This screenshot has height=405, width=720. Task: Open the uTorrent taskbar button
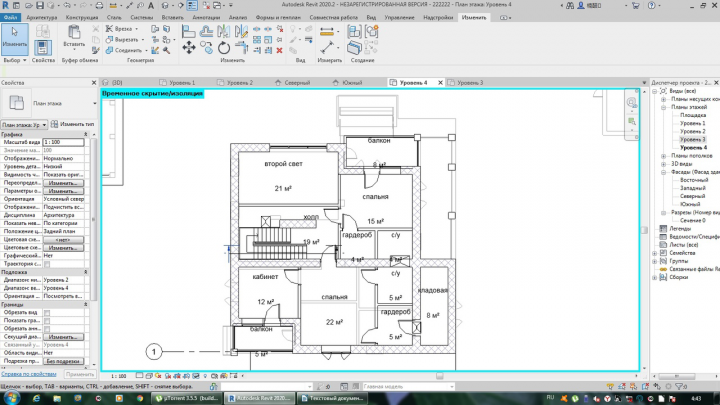point(187,398)
